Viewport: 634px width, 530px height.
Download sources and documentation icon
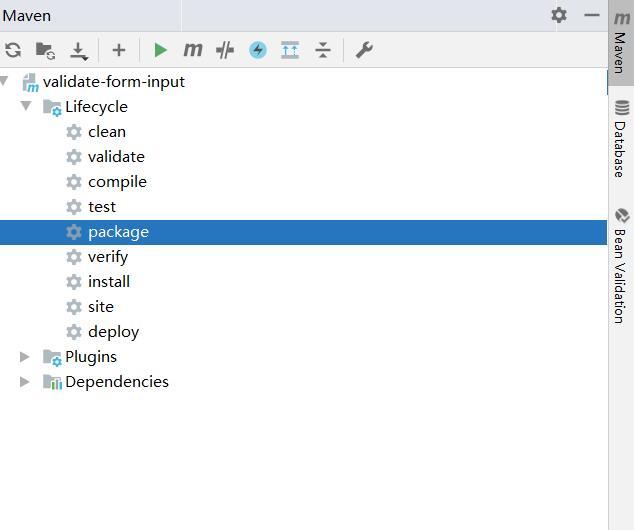(x=79, y=51)
